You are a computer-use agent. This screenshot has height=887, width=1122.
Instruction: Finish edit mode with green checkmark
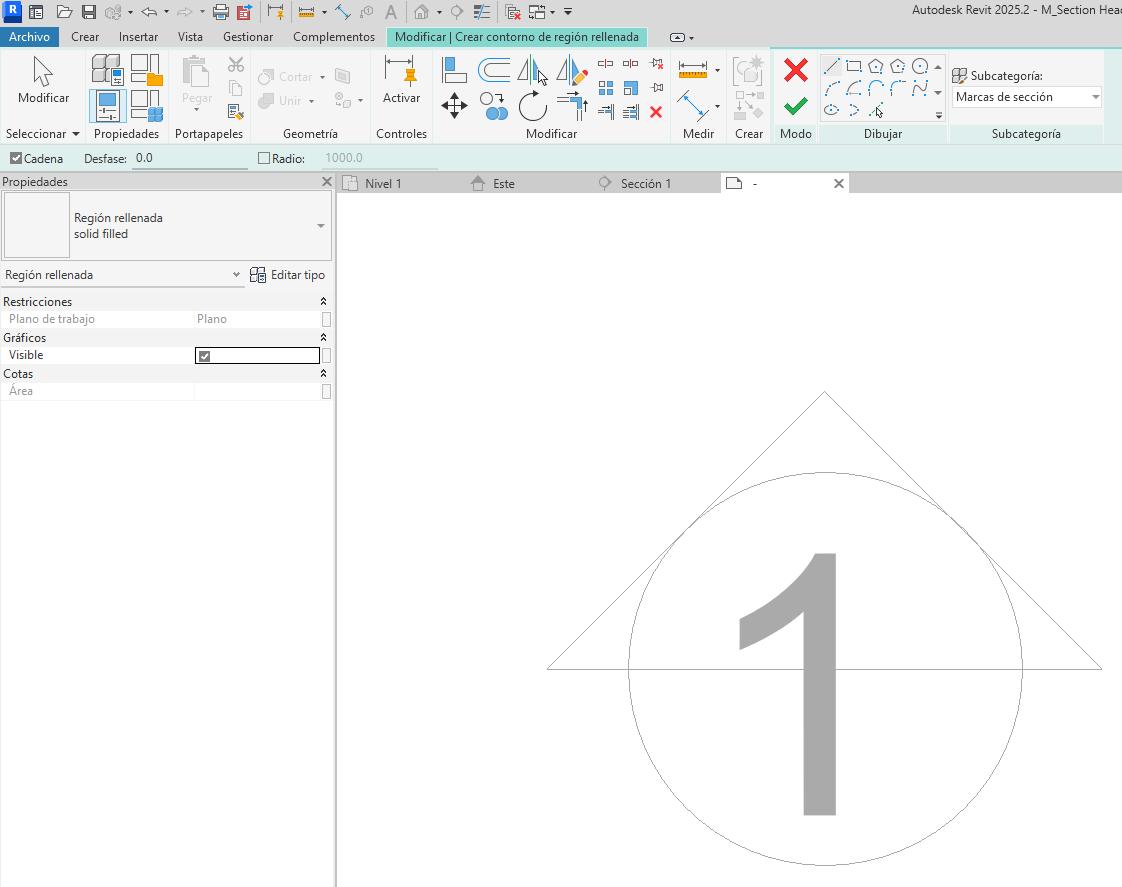[796, 107]
